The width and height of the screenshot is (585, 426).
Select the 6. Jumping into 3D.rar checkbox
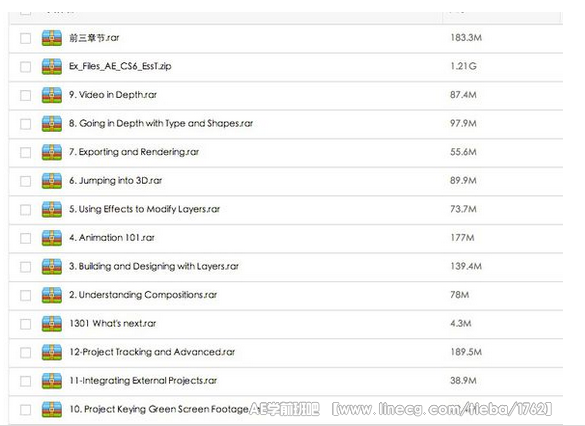[25, 181]
